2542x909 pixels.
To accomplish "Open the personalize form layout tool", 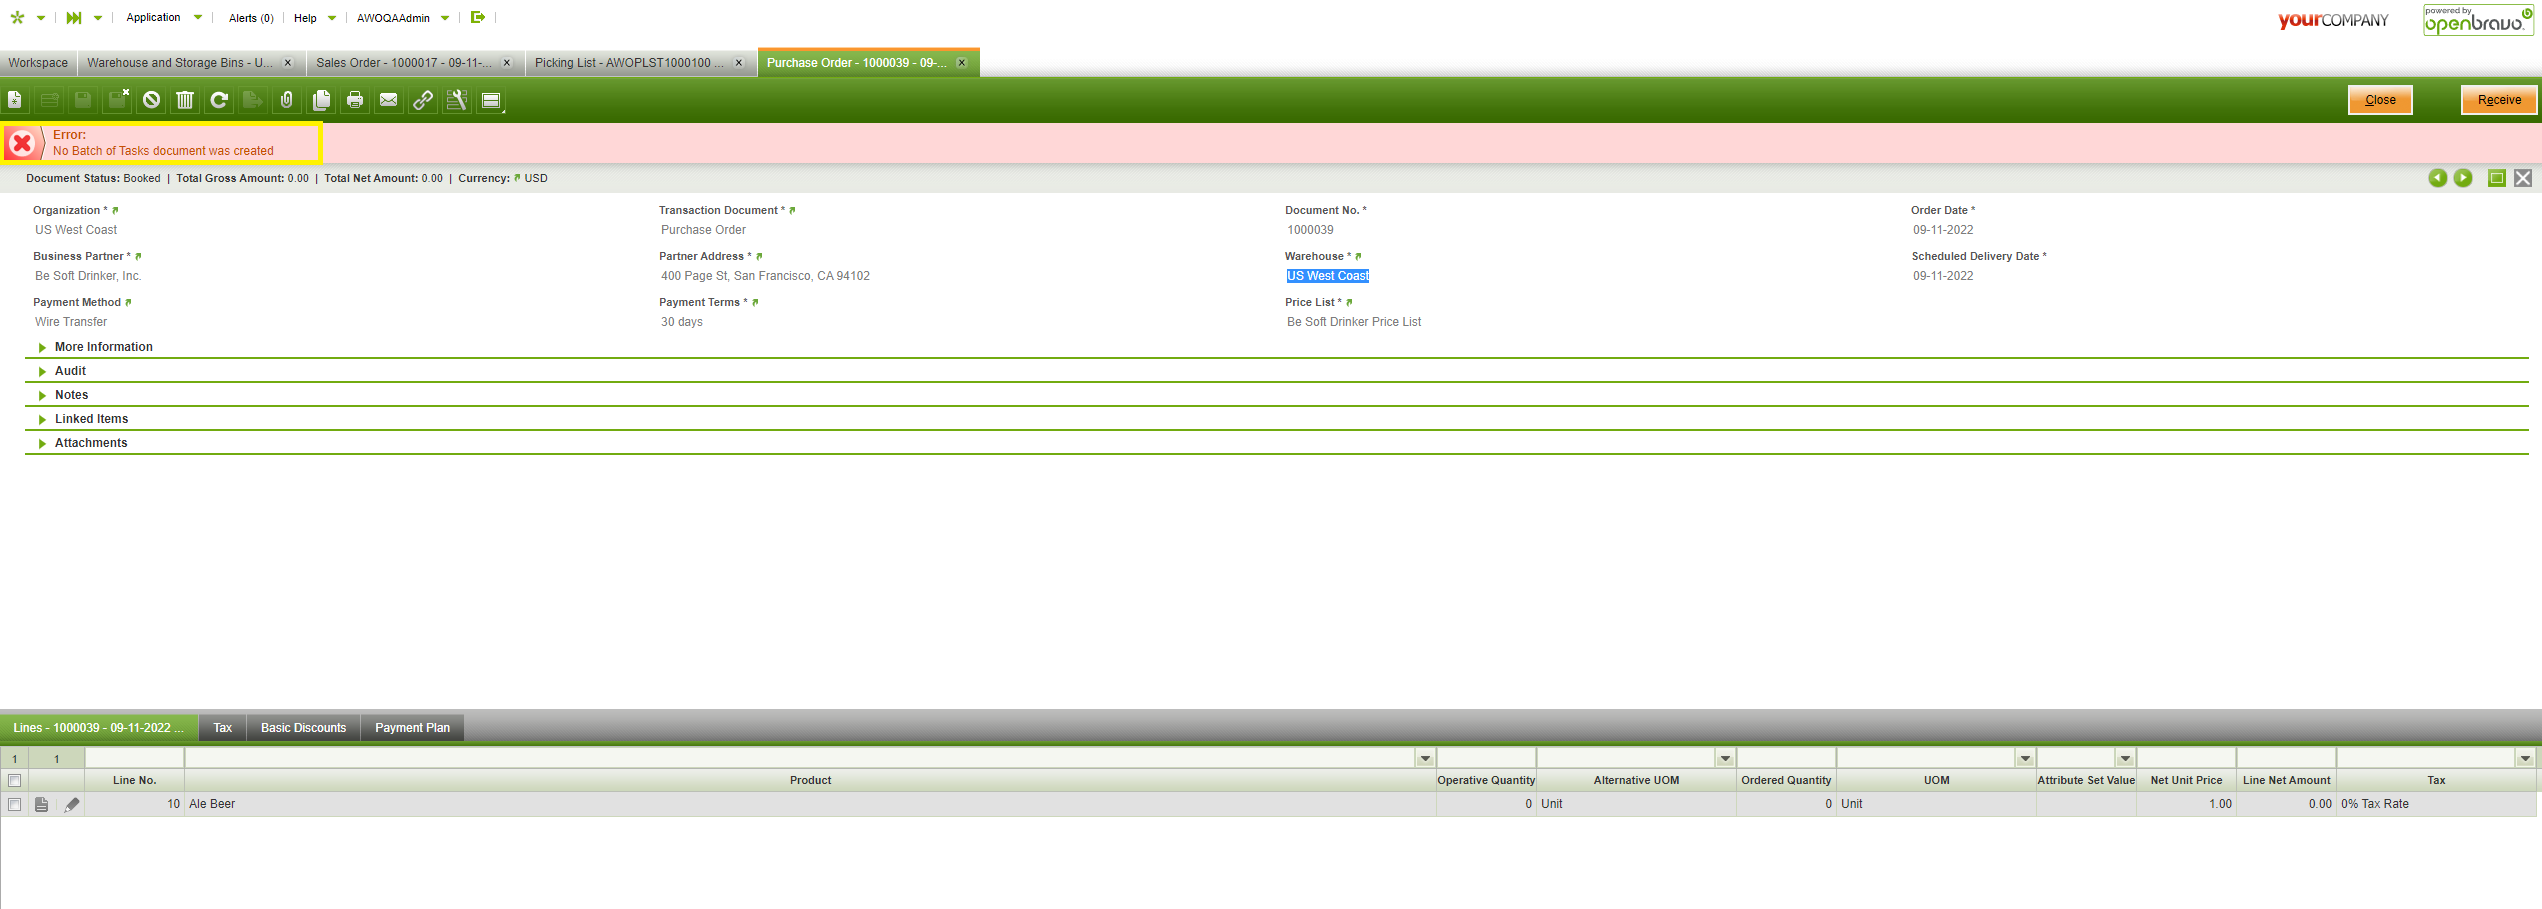I will pos(457,100).
